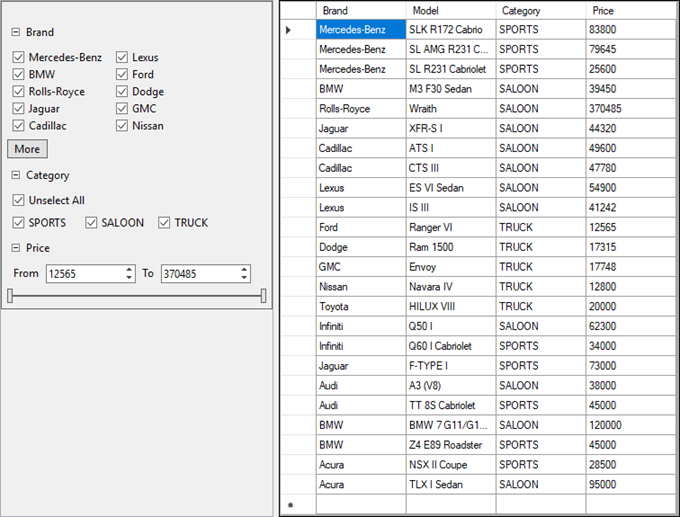Toggle the SALOON category checkbox
The width and height of the screenshot is (680, 517).
coord(91,223)
